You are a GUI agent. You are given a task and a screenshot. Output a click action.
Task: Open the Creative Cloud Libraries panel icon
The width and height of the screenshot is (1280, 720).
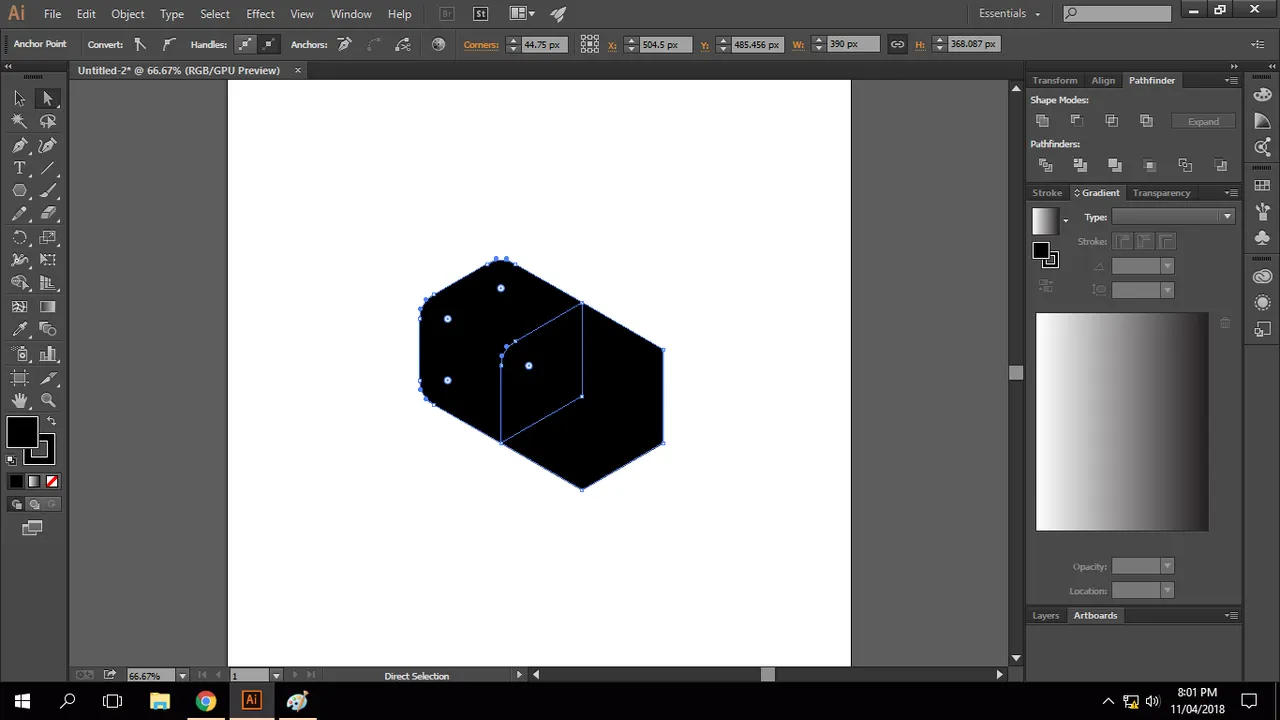coord(1262,277)
